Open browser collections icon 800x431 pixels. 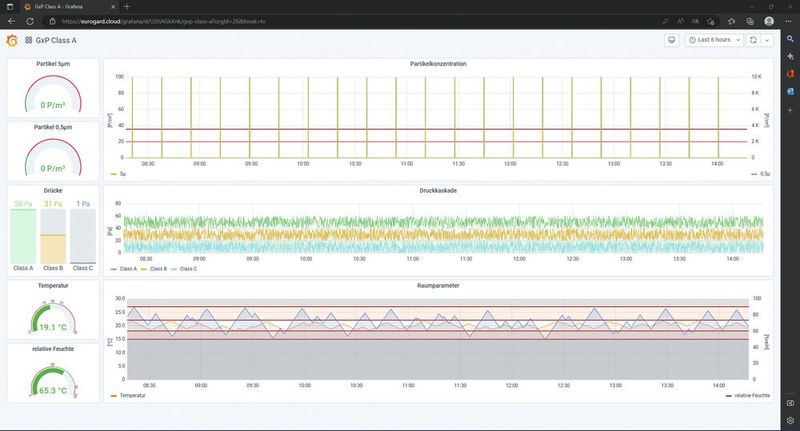point(750,21)
